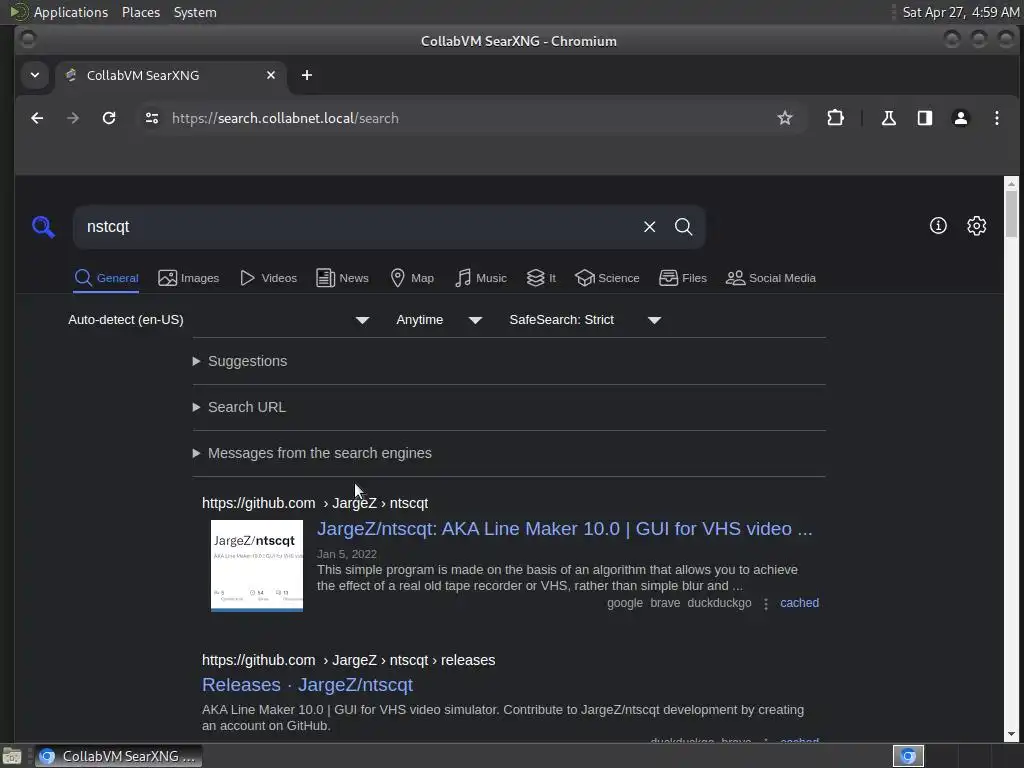Expand Messages from the search engines
1024x768 pixels.
(312, 453)
